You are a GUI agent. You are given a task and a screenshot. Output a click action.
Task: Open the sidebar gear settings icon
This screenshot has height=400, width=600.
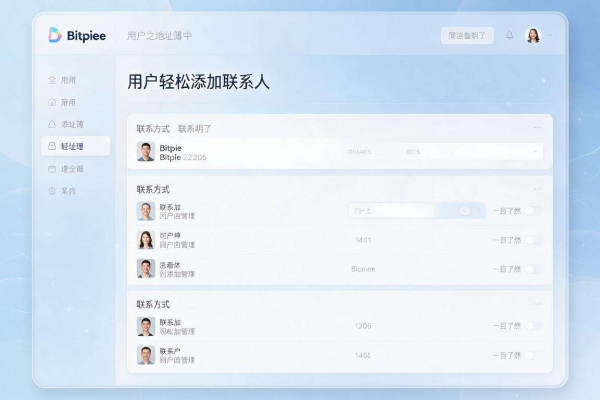click(x=52, y=191)
